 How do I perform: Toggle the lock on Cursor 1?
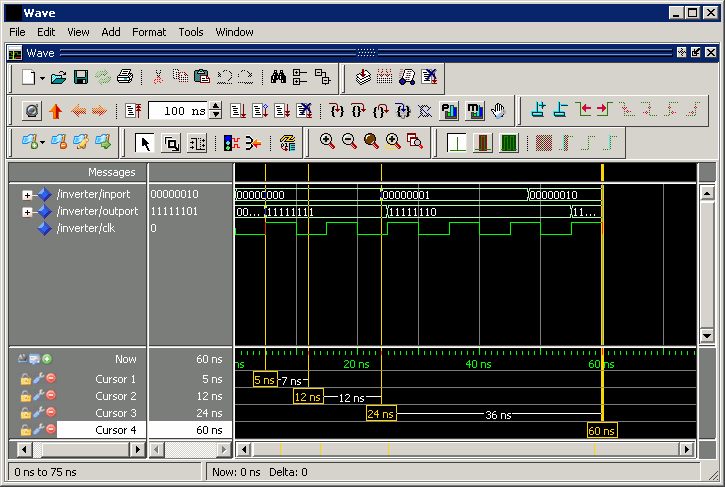(x=26, y=380)
